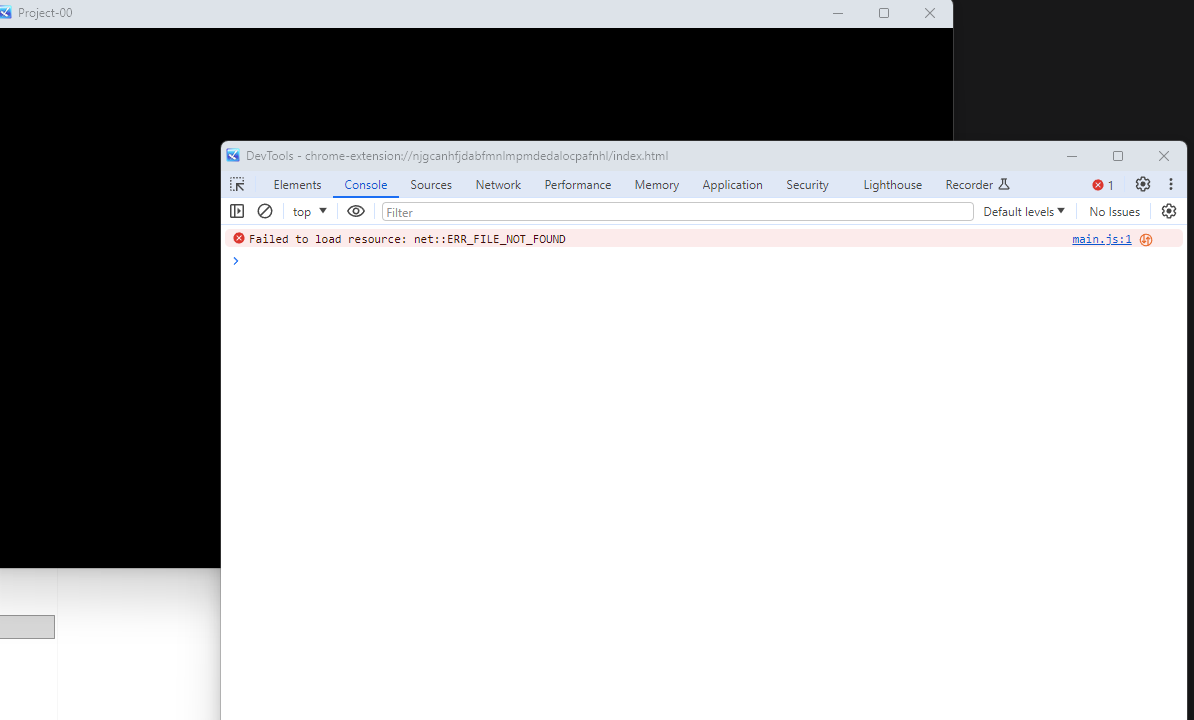The width and height of the screenshot is (1194, 720).
Task: Switch to the Network tab
Action: point(498,185)
